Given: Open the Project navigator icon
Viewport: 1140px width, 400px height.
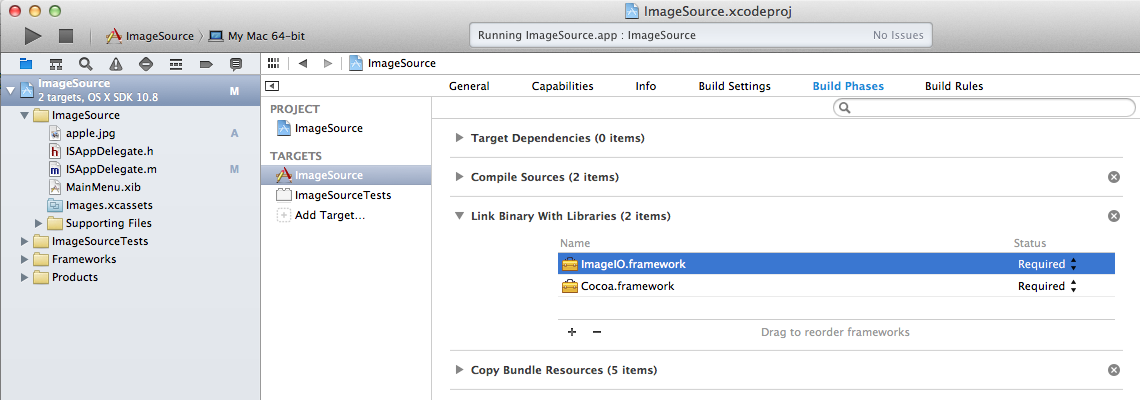Looking at the screenshot, I should click(26, 64).
